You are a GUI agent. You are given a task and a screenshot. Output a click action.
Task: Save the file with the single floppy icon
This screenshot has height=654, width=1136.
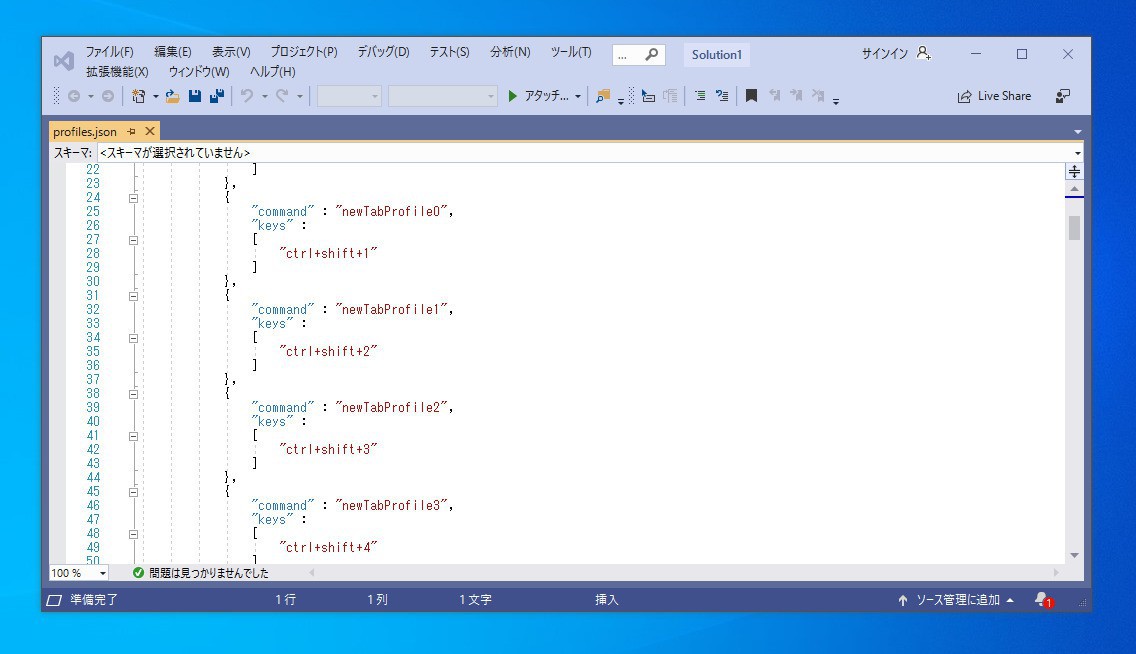click(195, 96)
